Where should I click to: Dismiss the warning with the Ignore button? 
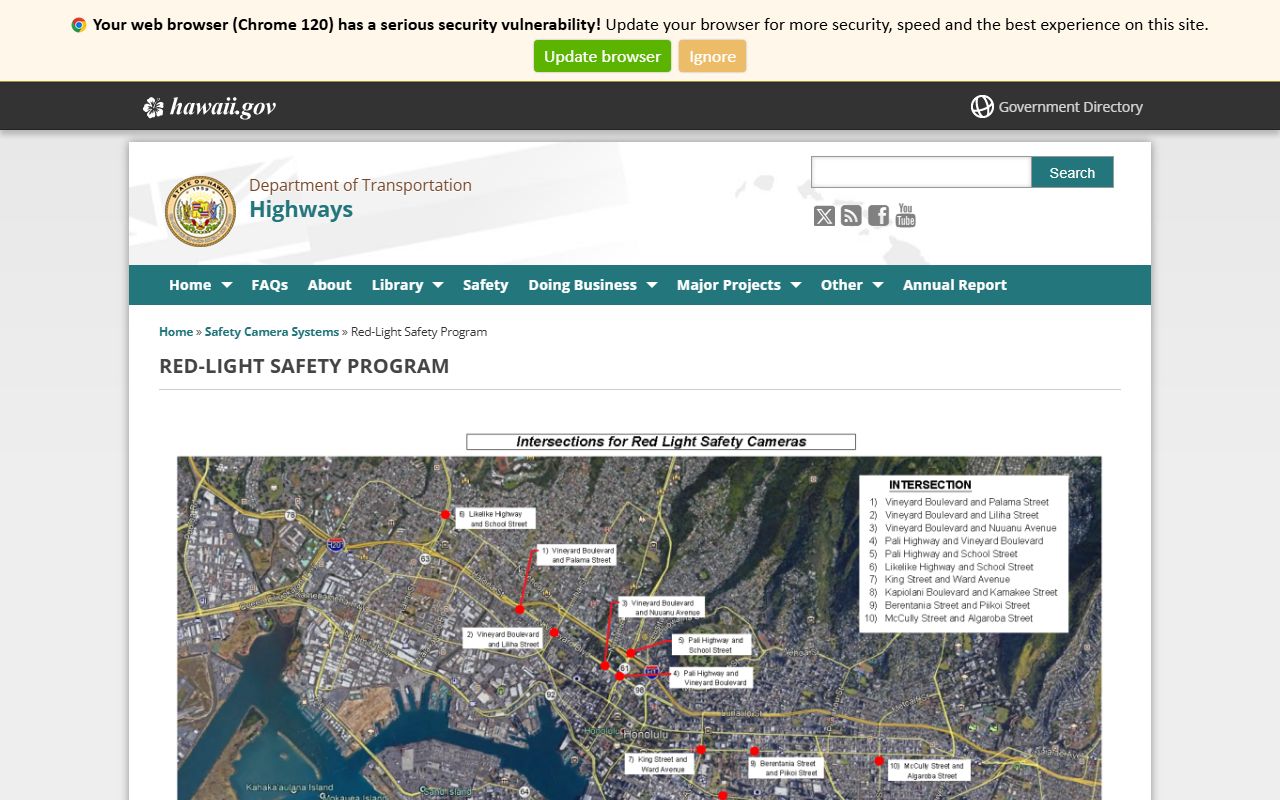click(712, 56)
